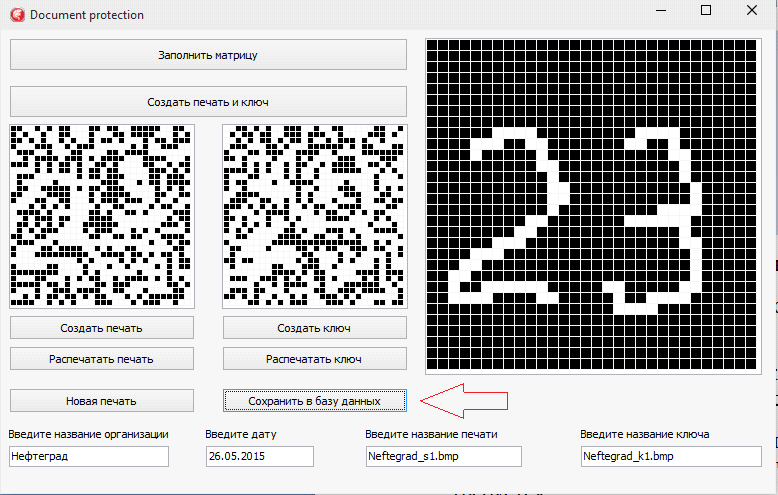Image resolution: width=778 pixels, height=495 pixels.
Task: Click label Введите название печати
Action: (x=431, y=434)
